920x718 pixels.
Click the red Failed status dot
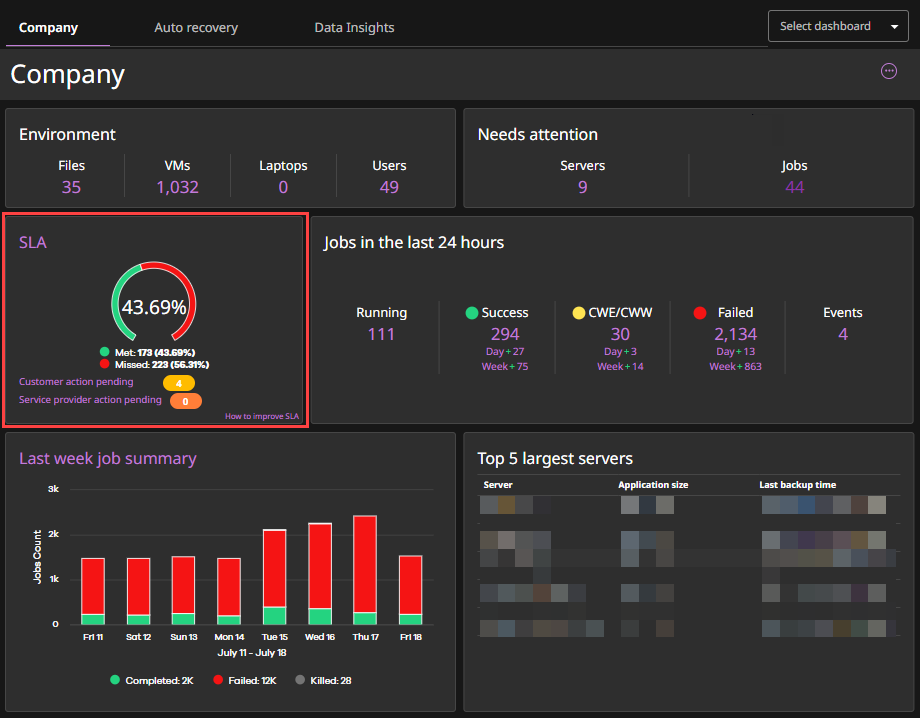(700, 312)
